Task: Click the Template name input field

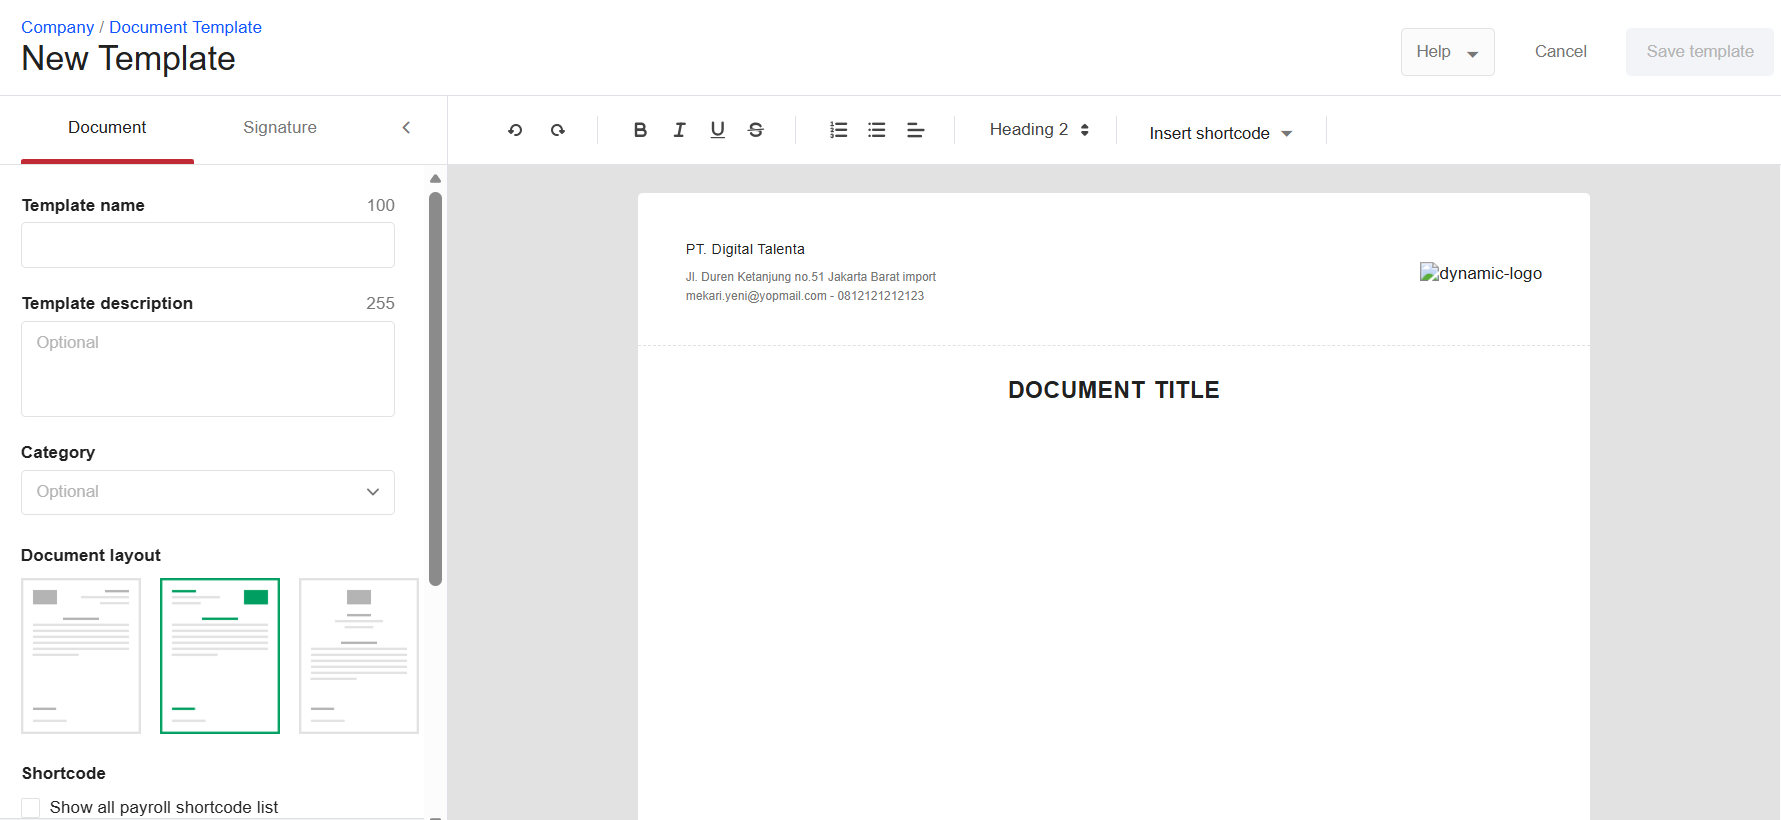Action: click(x=208, y=245)
